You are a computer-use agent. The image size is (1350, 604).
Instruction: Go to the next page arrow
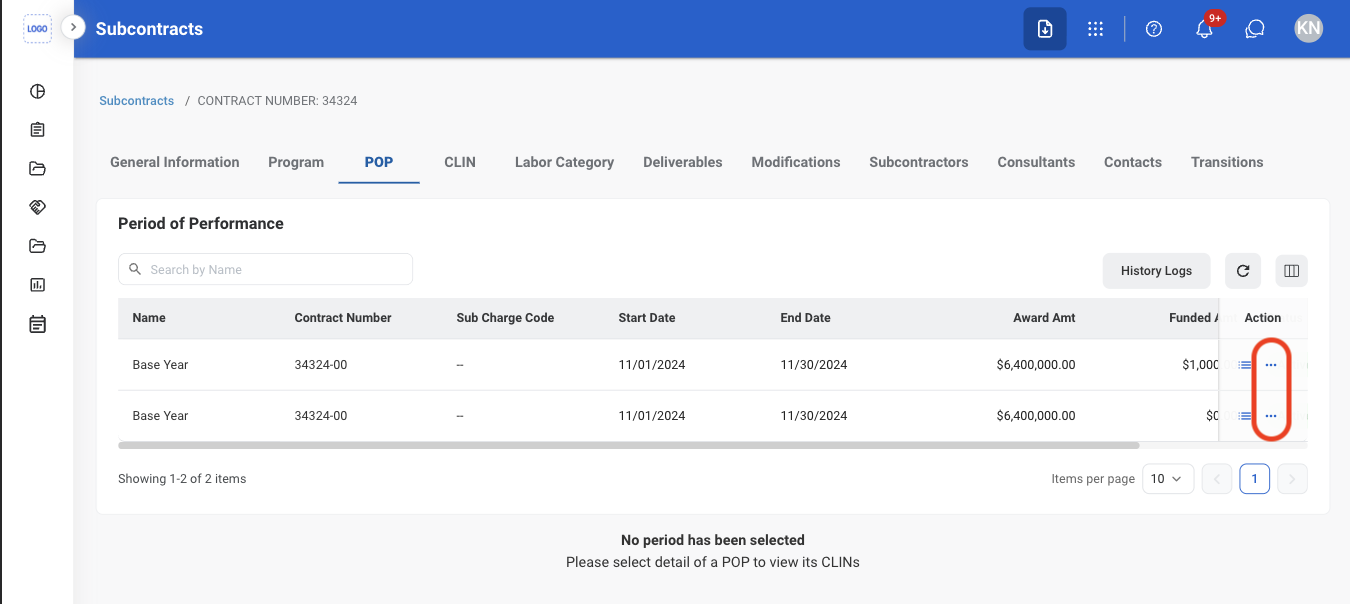(1293, 479)
